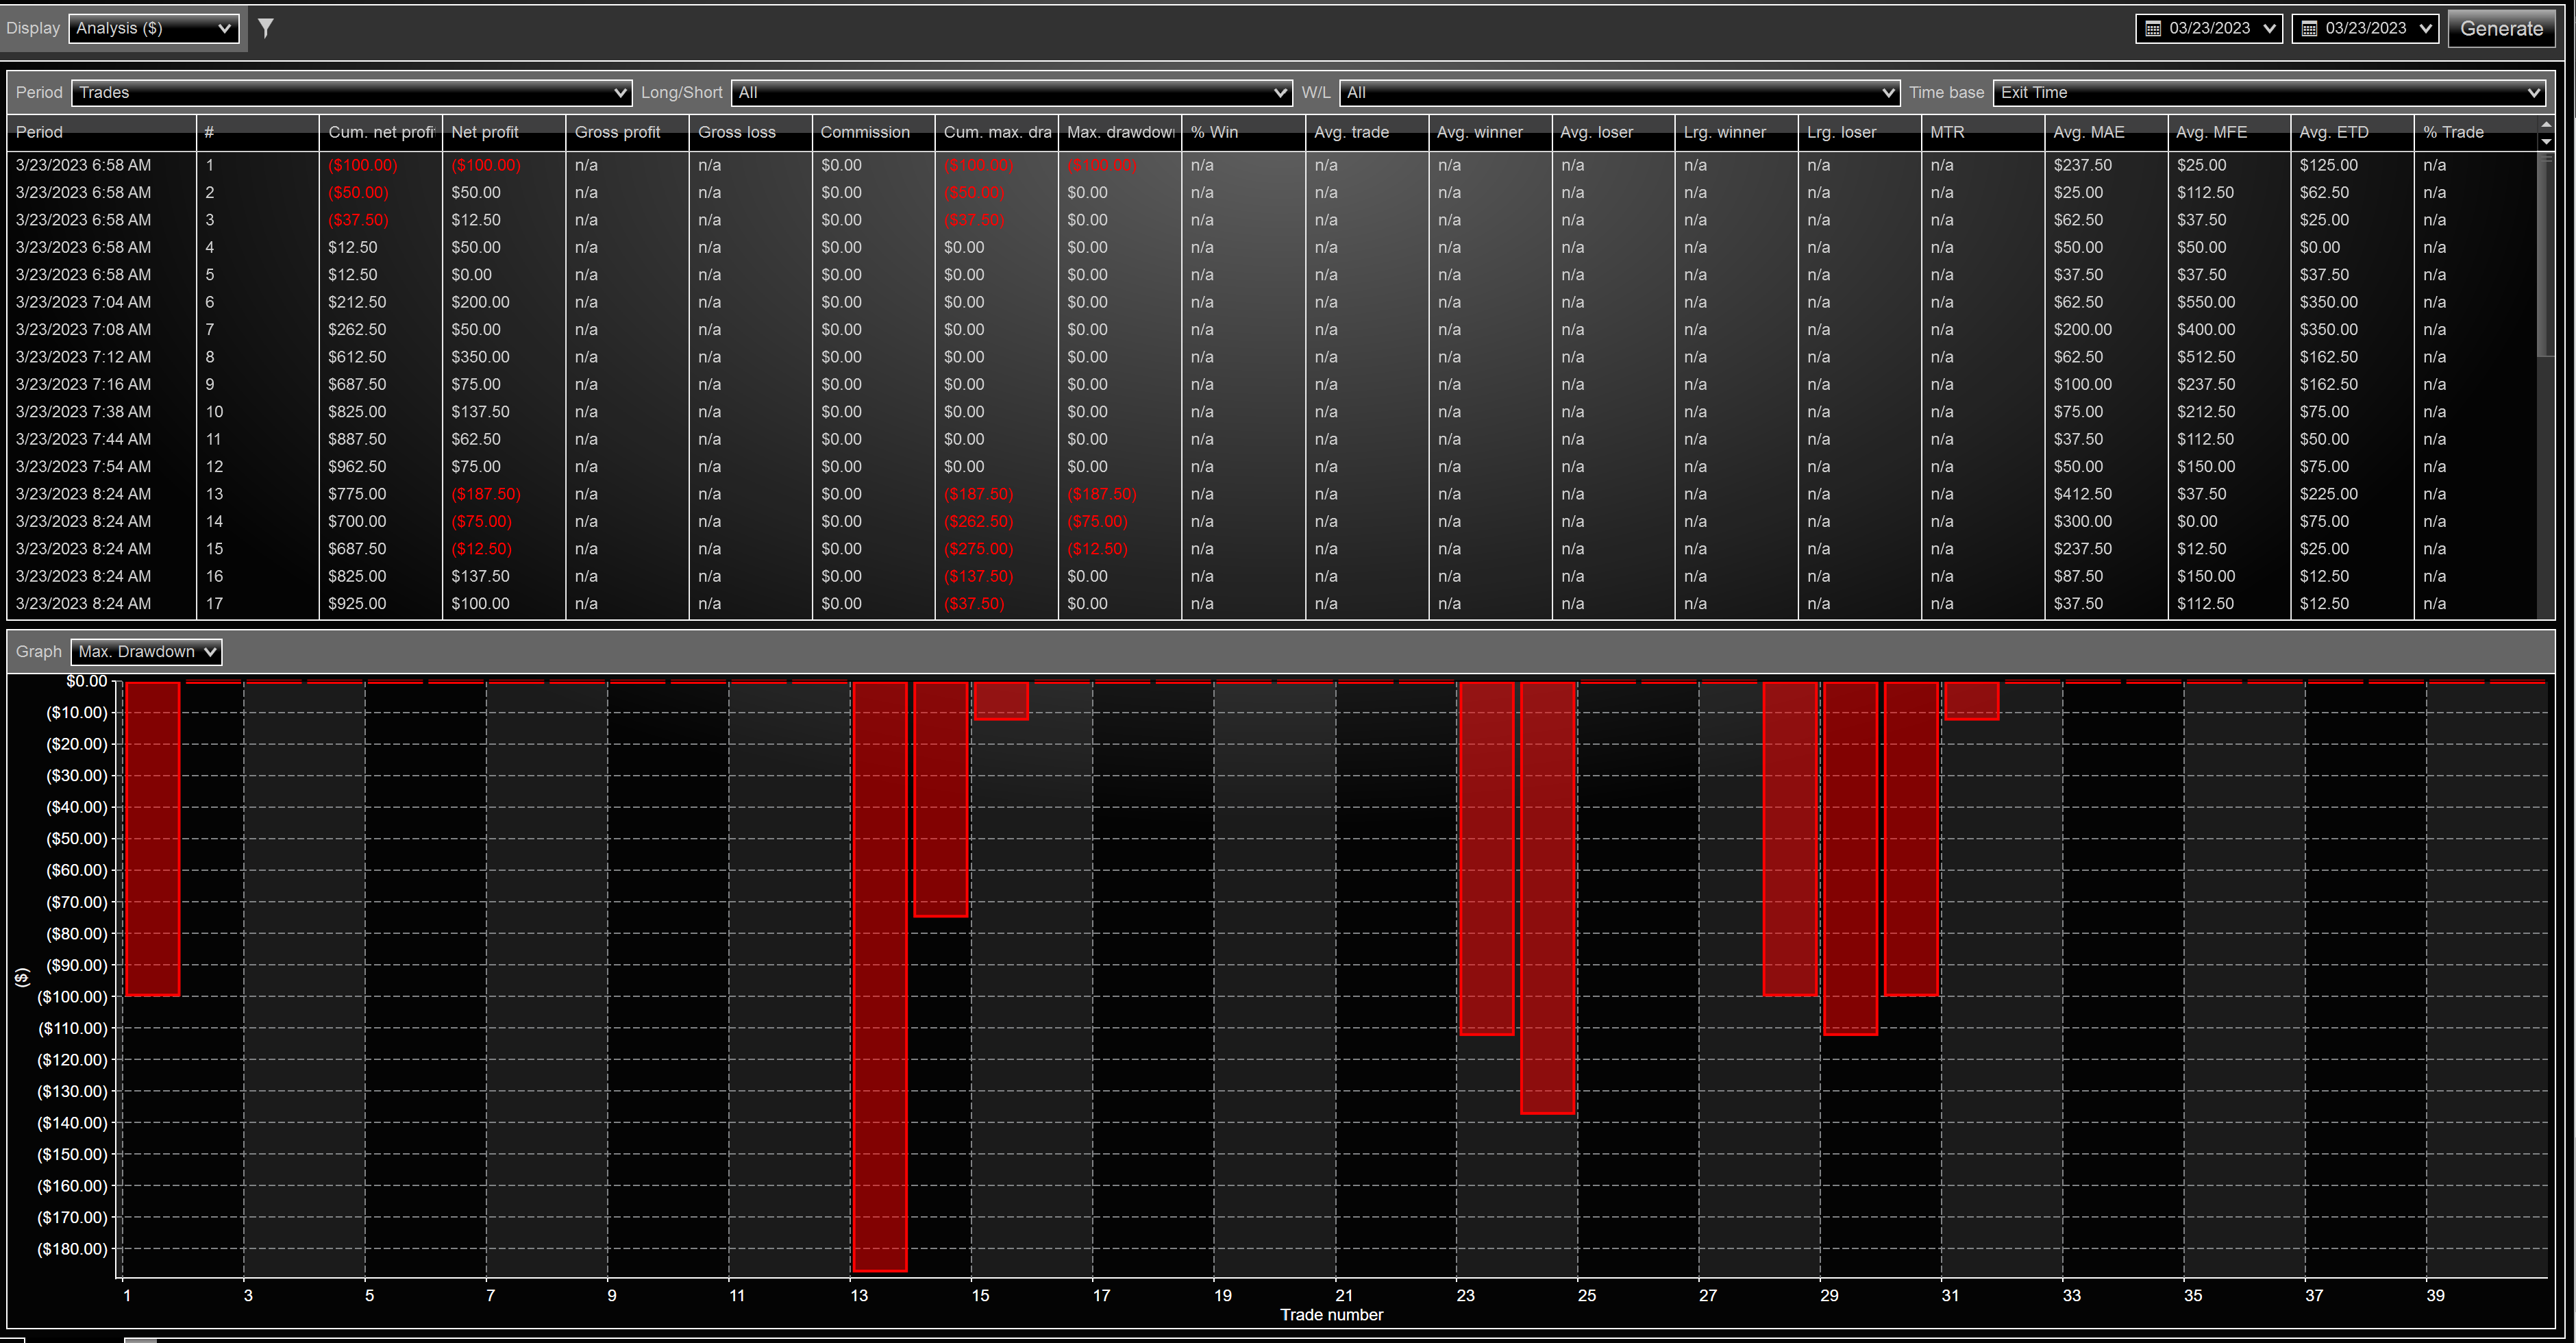Open the Display Analysis ($) dropdown
Image resolution: width=2576 pixels, height=1343 pixels.
click(154, 28)
